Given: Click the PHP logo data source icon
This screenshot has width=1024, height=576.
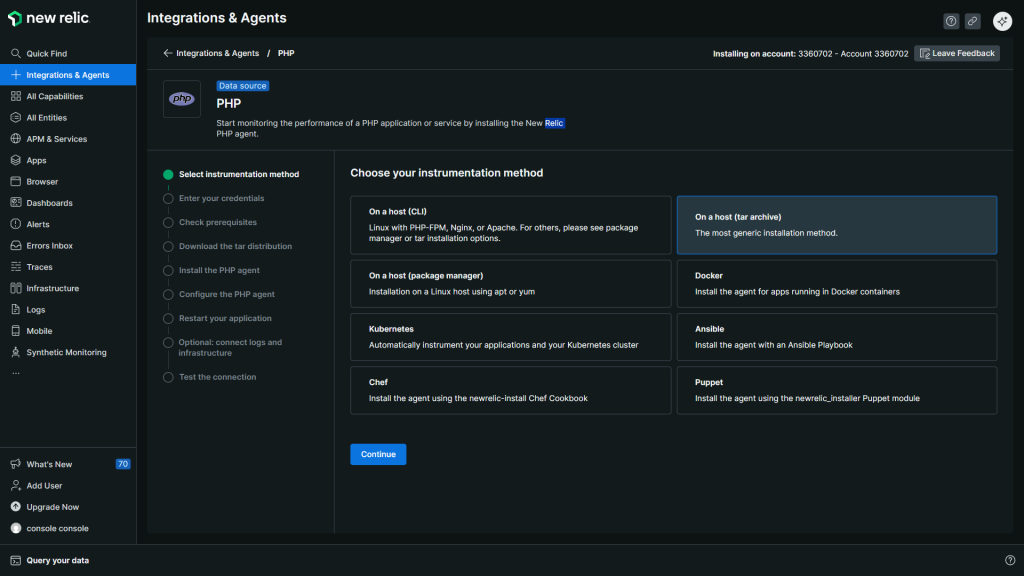Looking at the screenshot, I should point(182,99).
